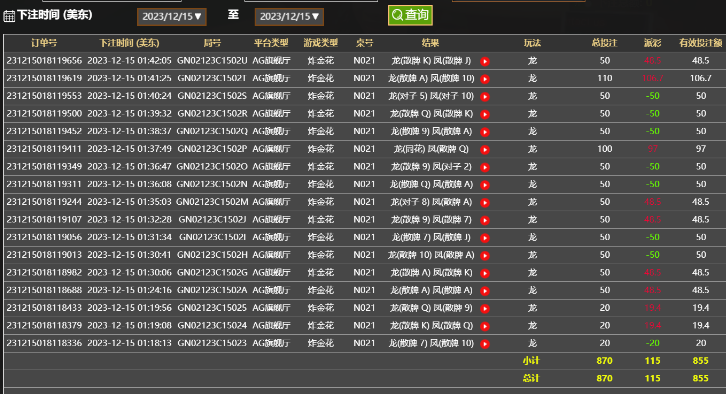Screen dimensions: 726x394
Task: Click round number GN02123C1502M
Action: pyautogui.click(x=212, y=202)
